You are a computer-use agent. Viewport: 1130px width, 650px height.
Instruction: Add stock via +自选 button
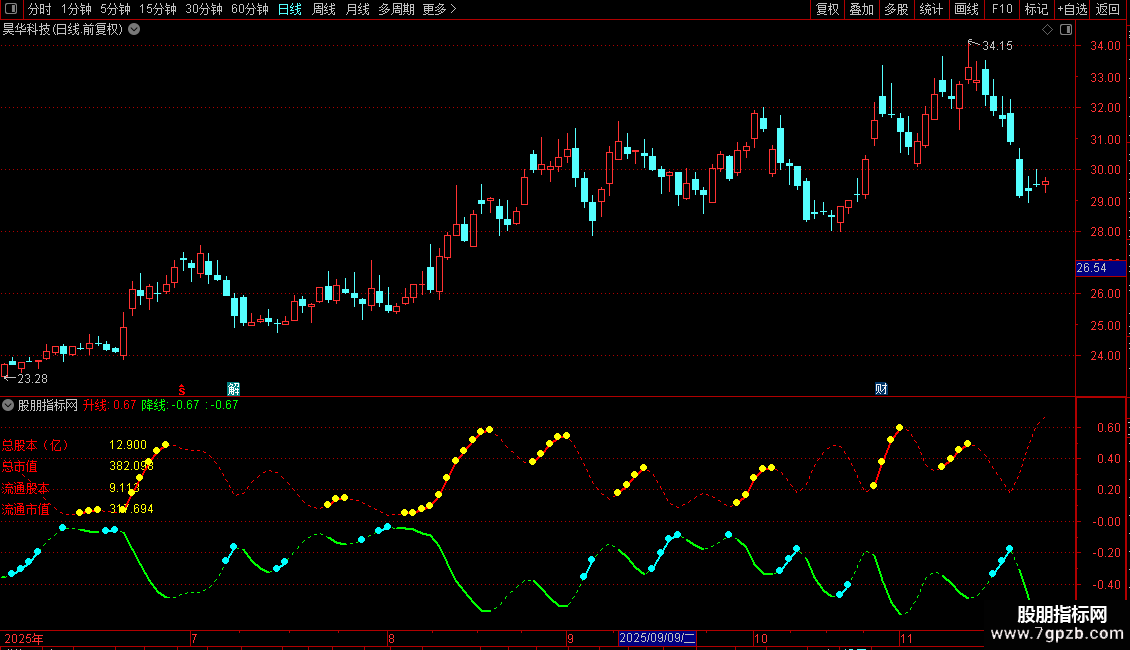1072,9
